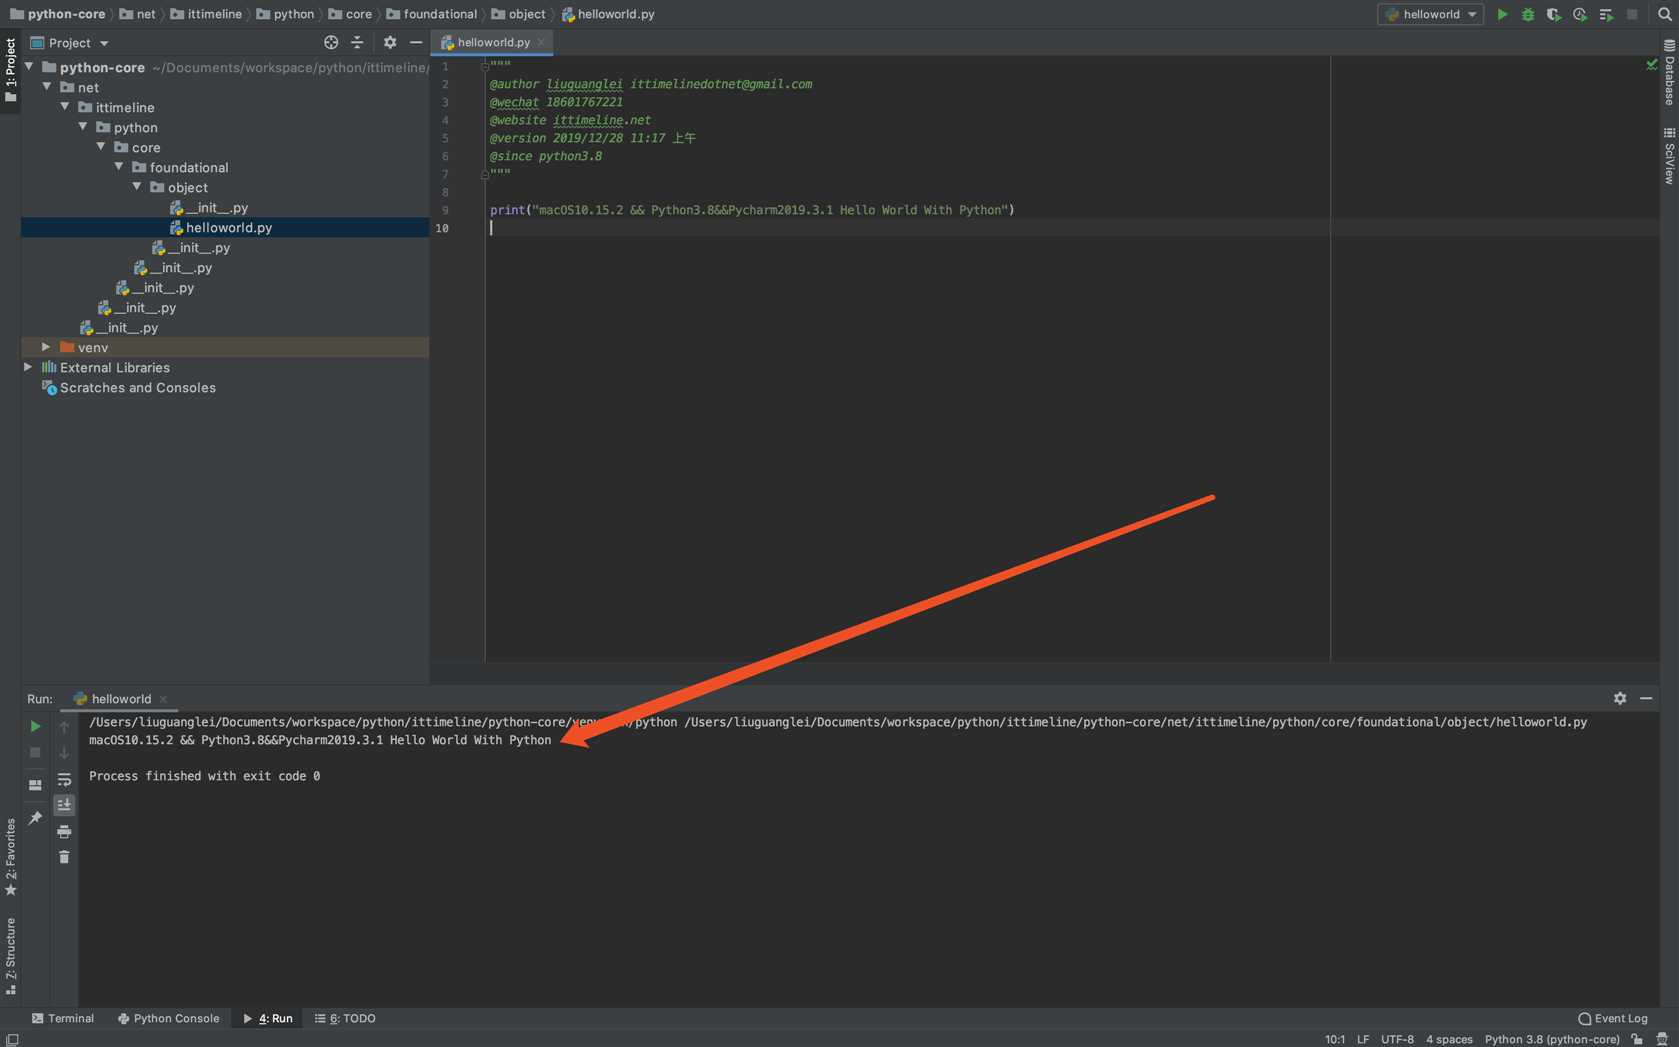Expand the venv folder
Screen dimensions: 1679x1047
click(x=46, y=347)
